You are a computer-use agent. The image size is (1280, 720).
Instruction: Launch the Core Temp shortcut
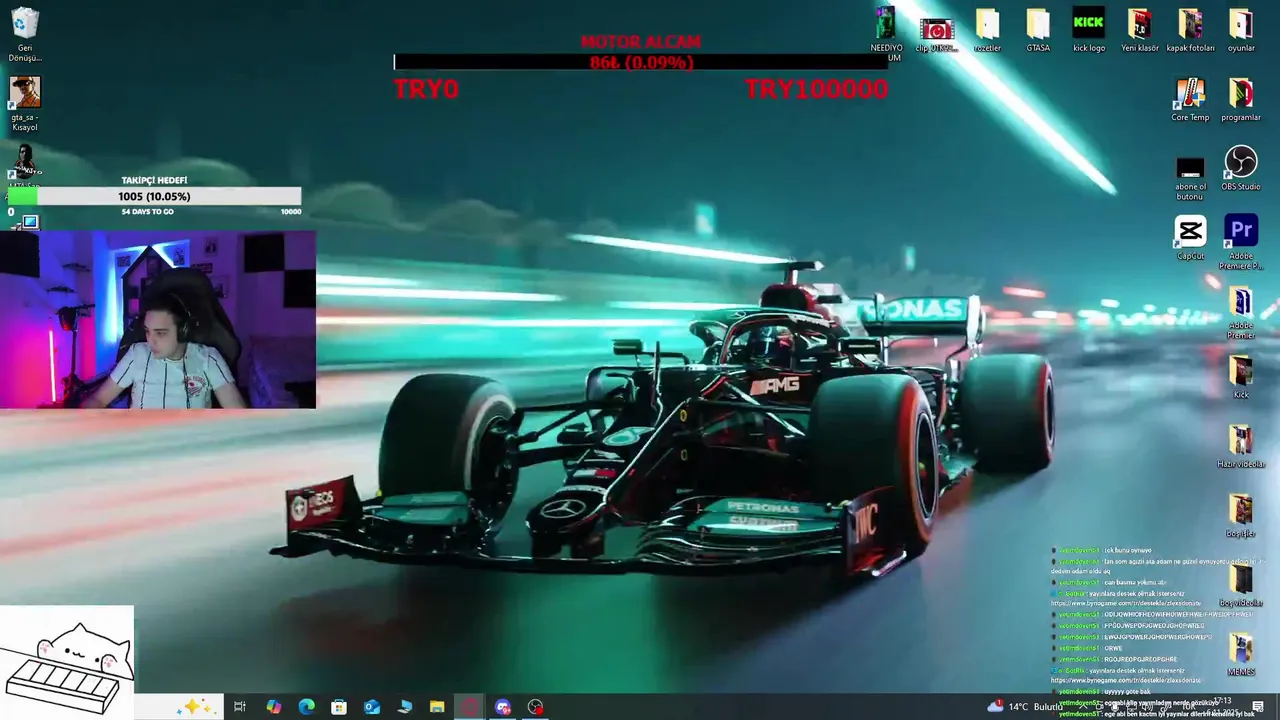pos(1190,100)
